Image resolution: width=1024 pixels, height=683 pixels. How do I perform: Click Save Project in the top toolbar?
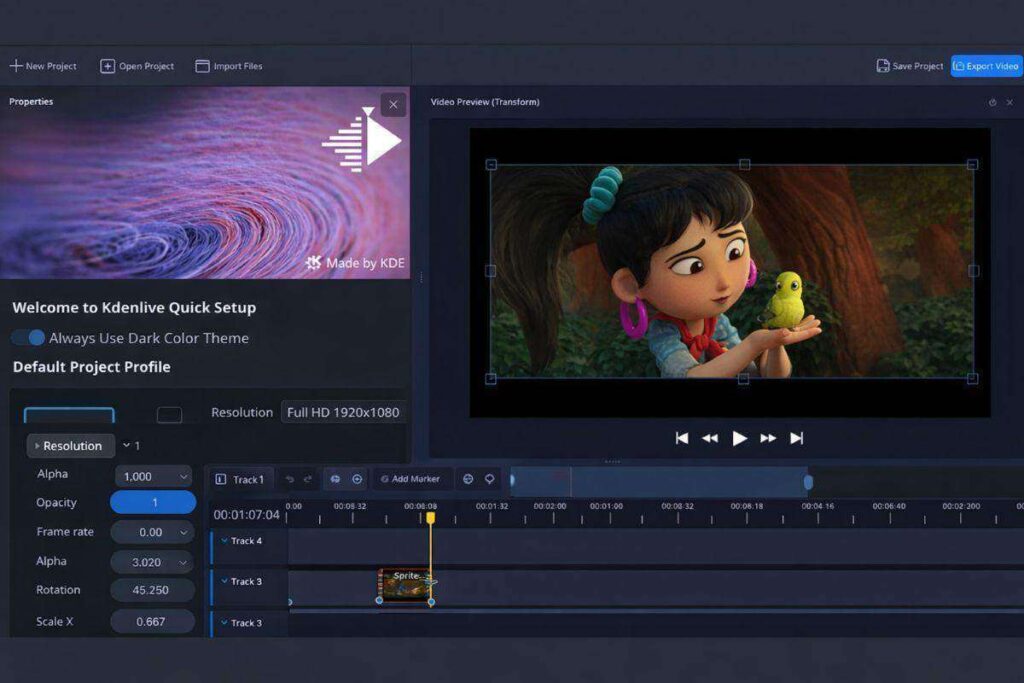pos(910,65)
